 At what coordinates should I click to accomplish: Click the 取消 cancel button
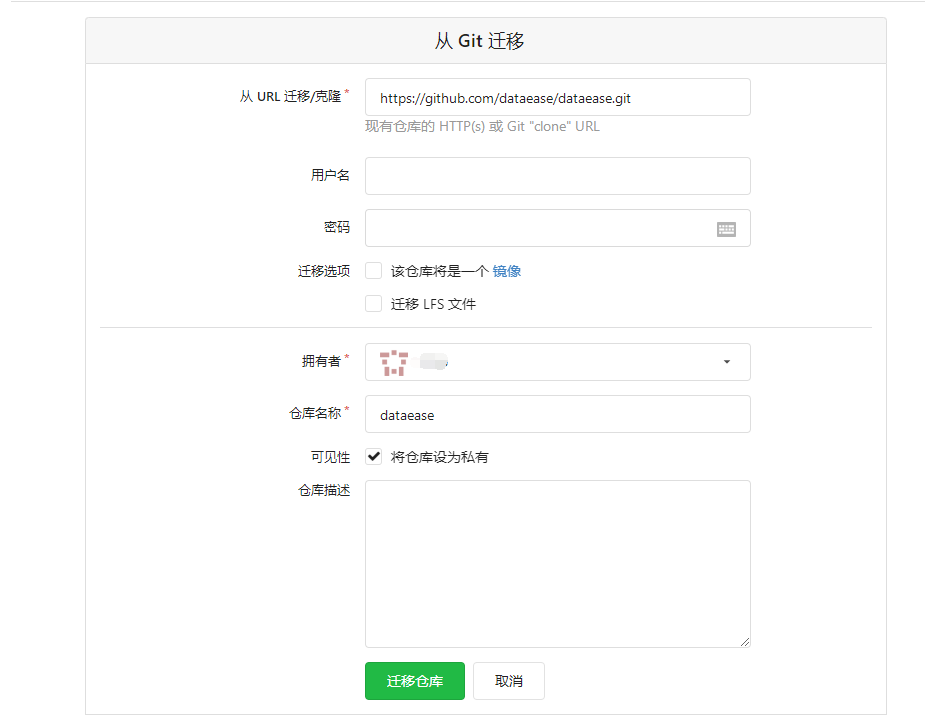point(509,681)
